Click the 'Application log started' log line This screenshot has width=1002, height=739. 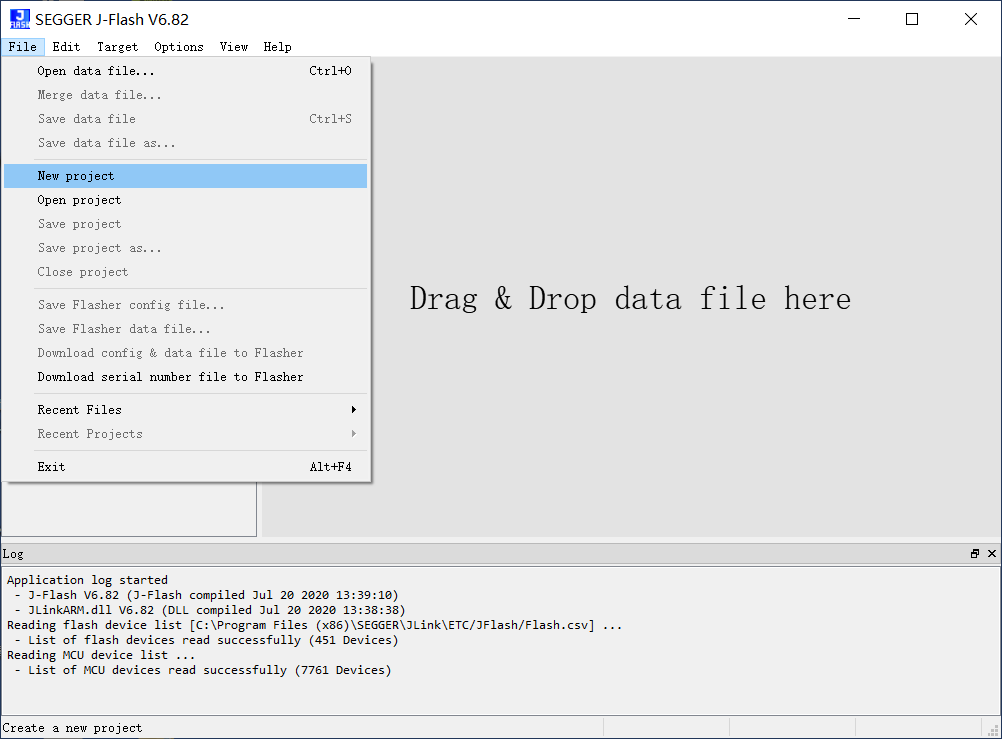pyautogui.click(x=88, y=580)
